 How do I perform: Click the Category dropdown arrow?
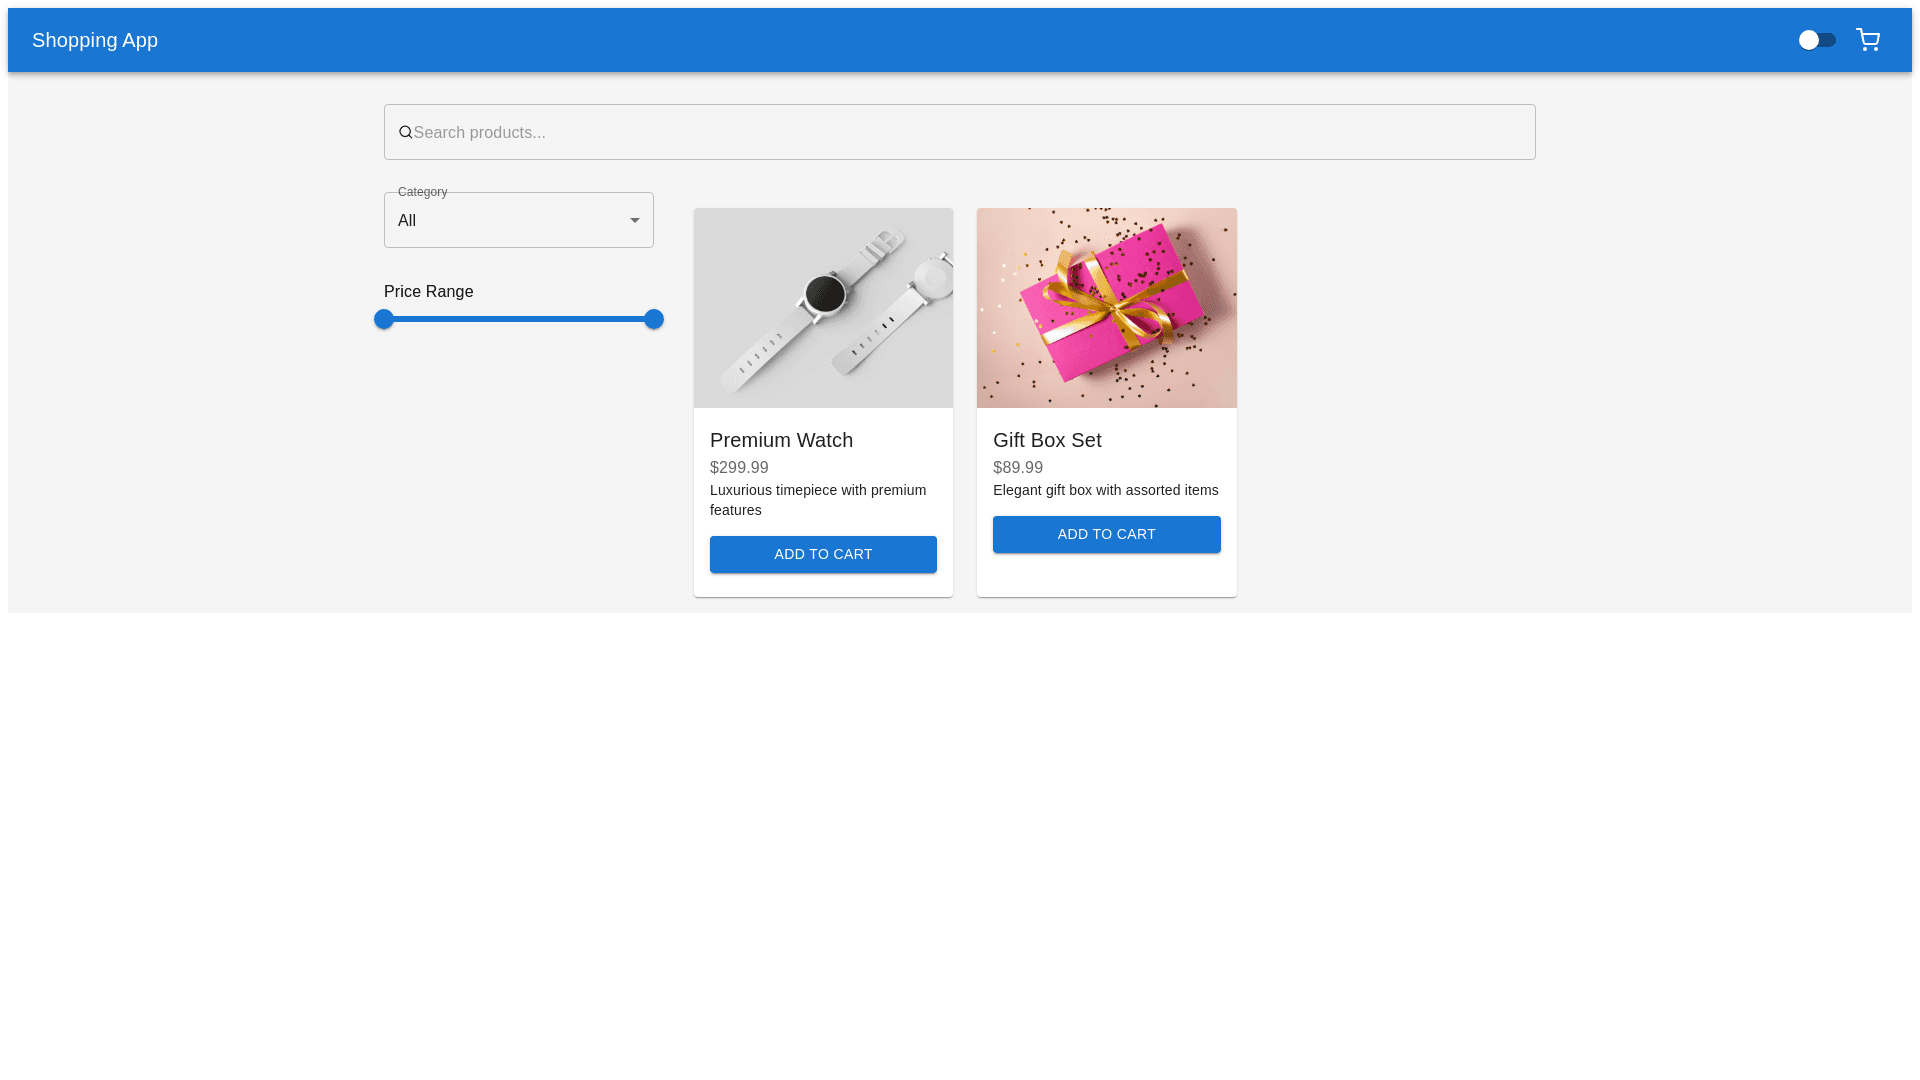634,220
